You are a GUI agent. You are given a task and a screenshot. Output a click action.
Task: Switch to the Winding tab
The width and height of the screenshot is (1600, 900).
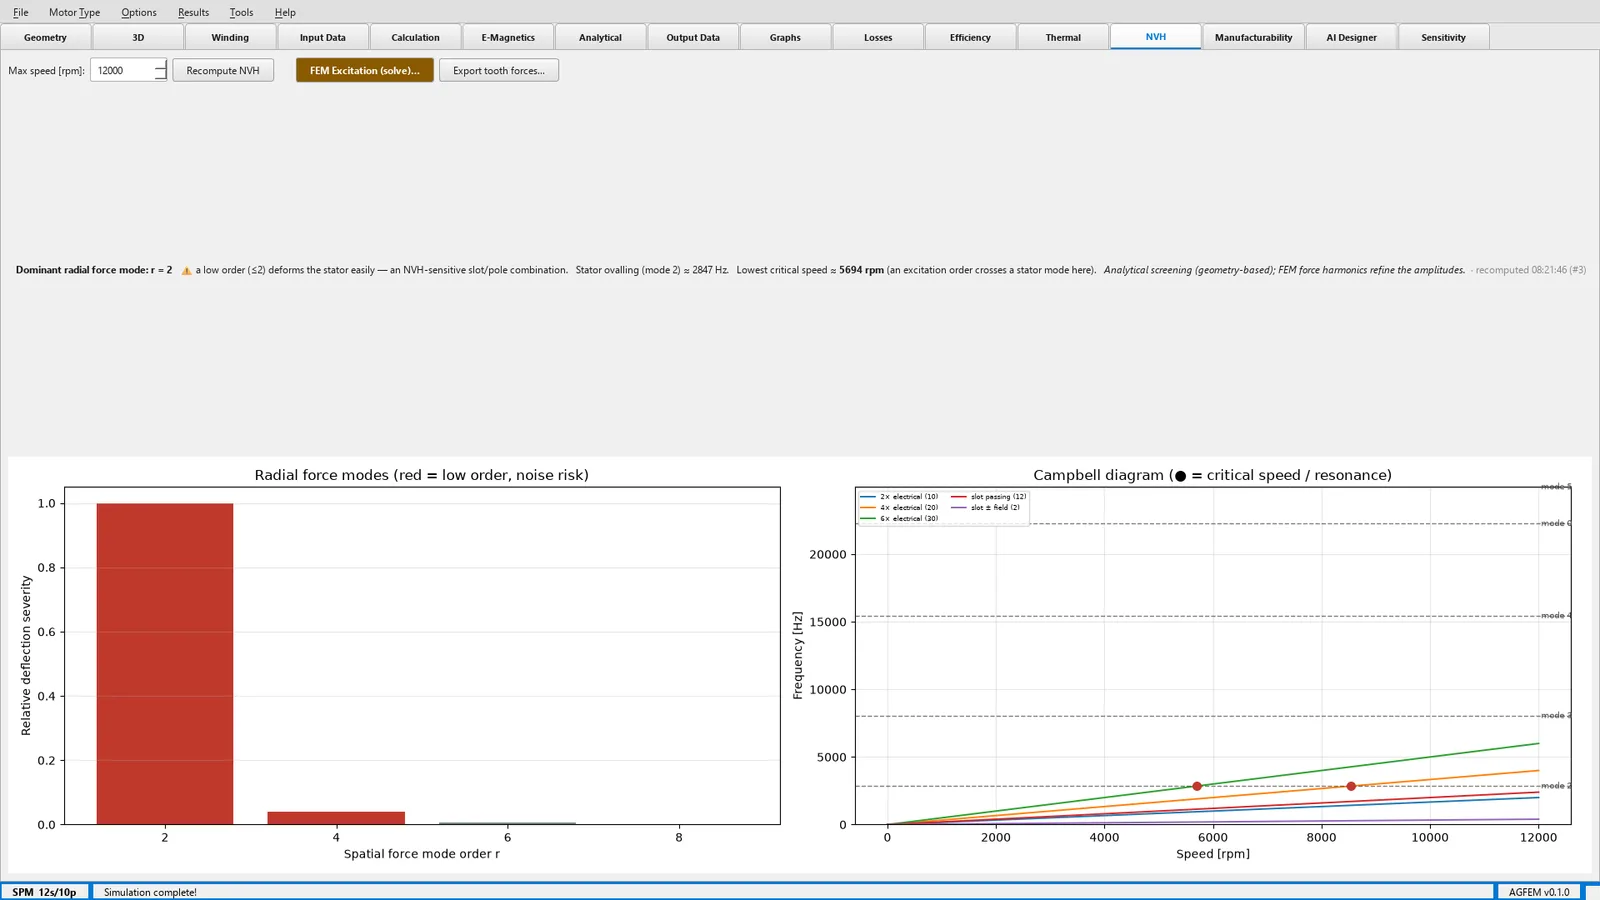(230, 37)
